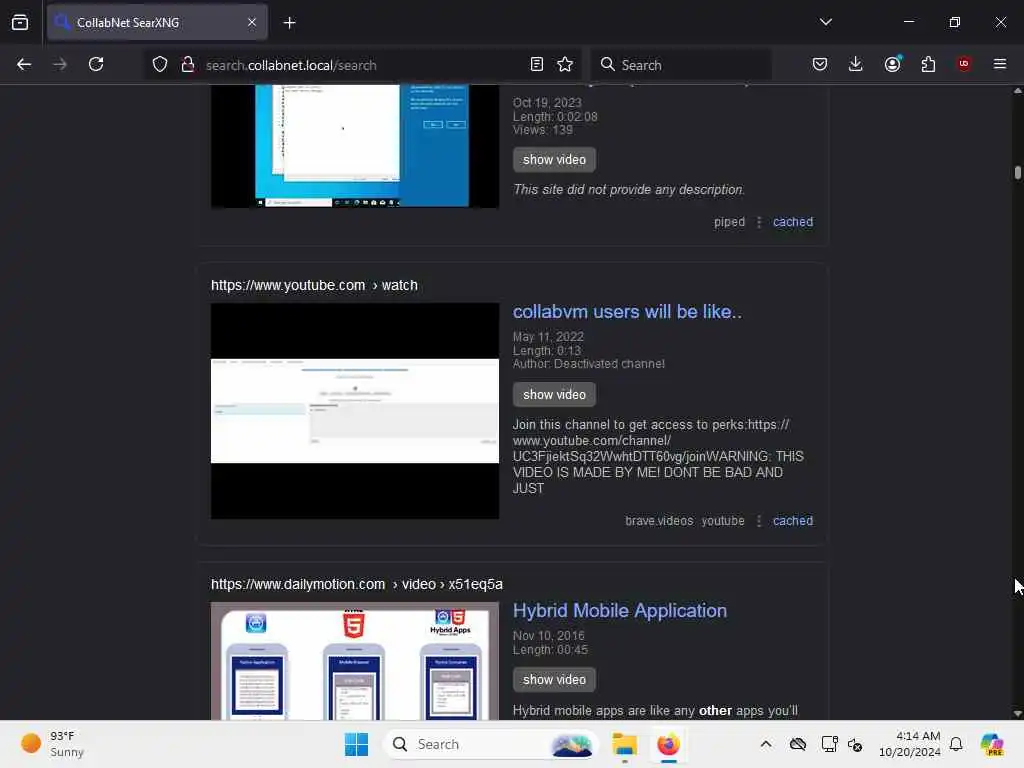Viewport: 1024px width, 768px height.
Task: Open the Hybrid Mobile Application thumbnail
Action: (x=355, y=661)
